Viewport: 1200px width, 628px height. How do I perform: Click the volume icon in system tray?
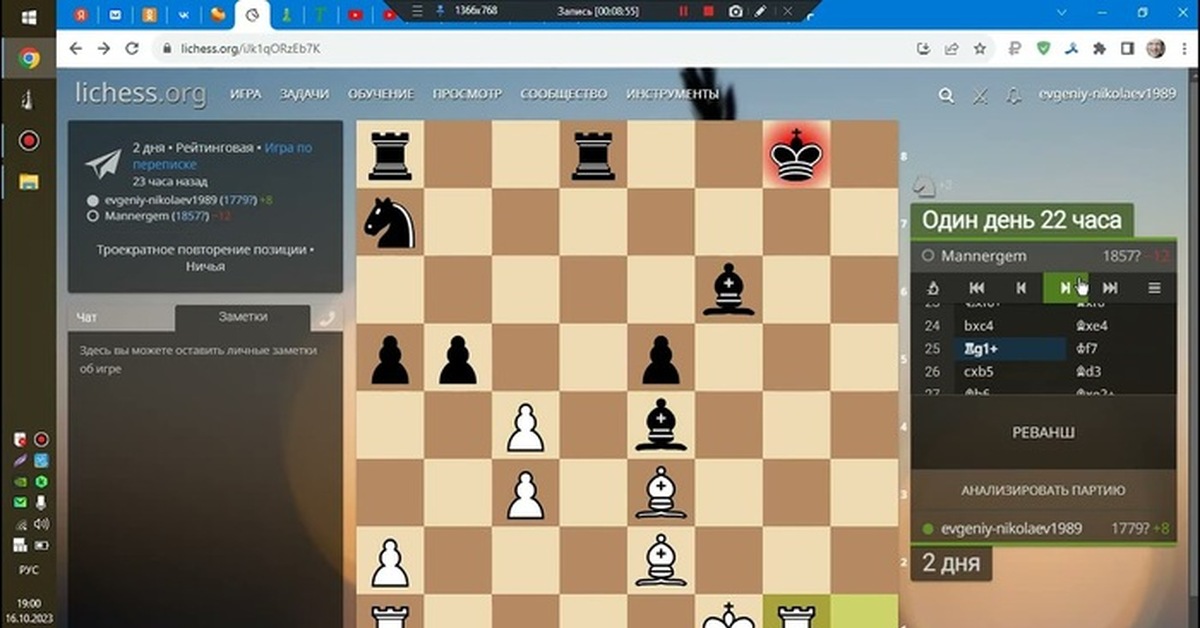click(41, 523)
